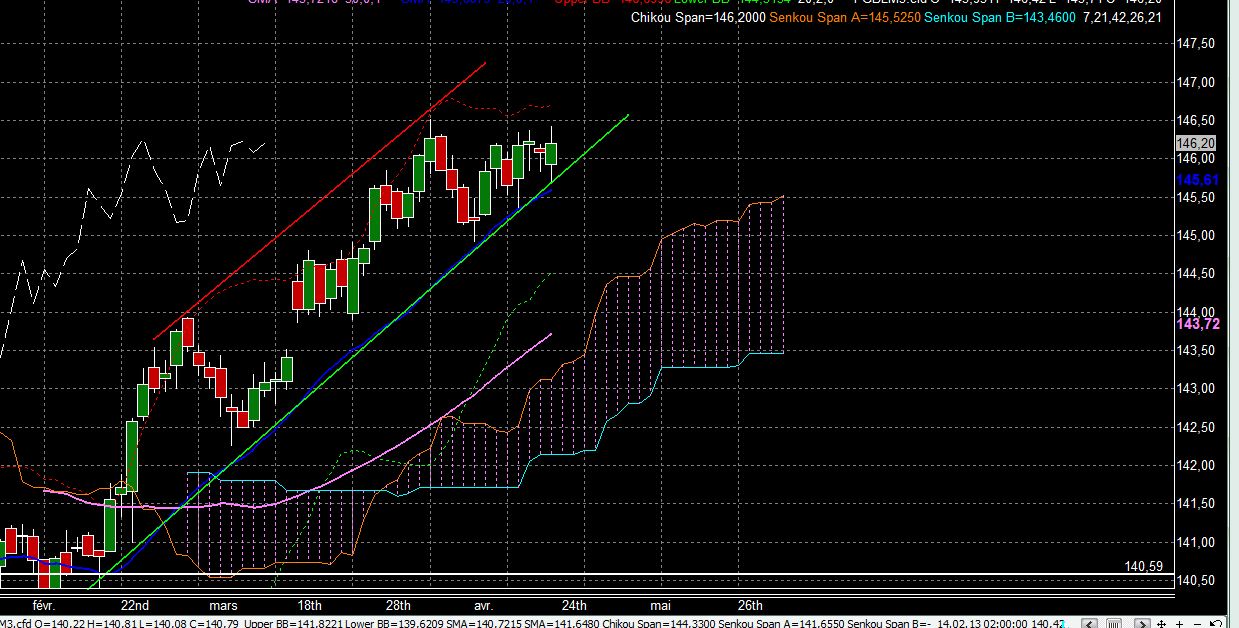Image resolution: width=1239 pixels, height=628 pixels.
Task: Click the 145,00 price axis label
Action: (x=1196, y=236)
